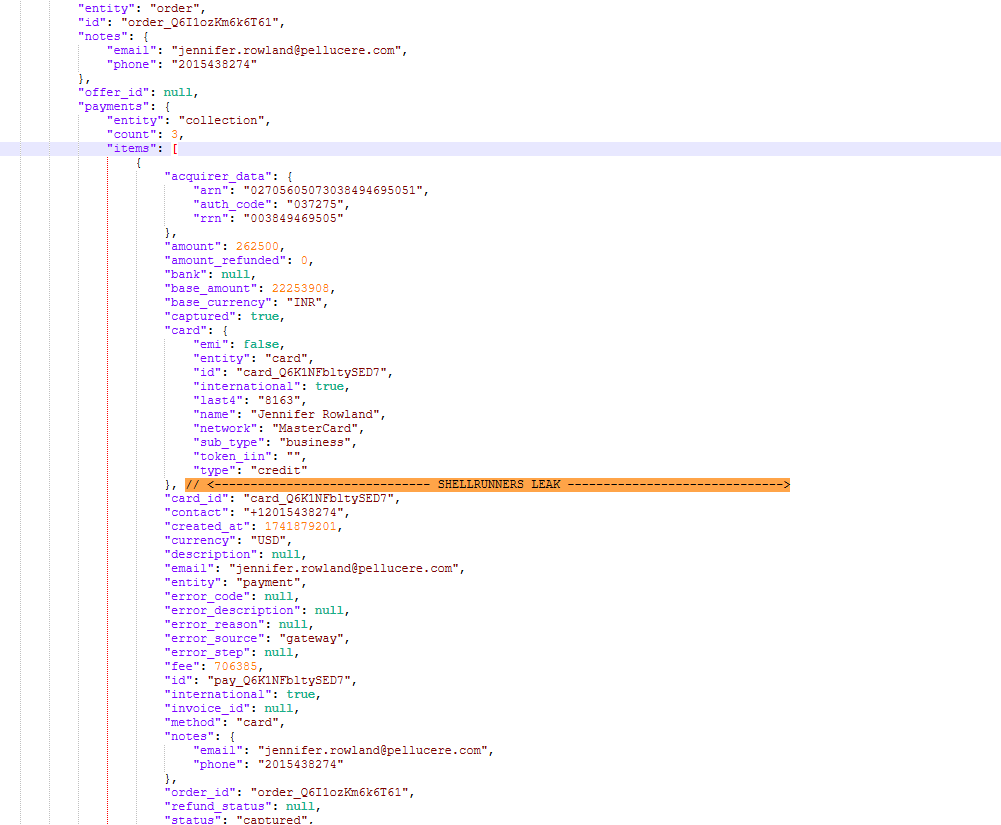
Task: Click the "business" sub_type value
Action: pos(318,442)
